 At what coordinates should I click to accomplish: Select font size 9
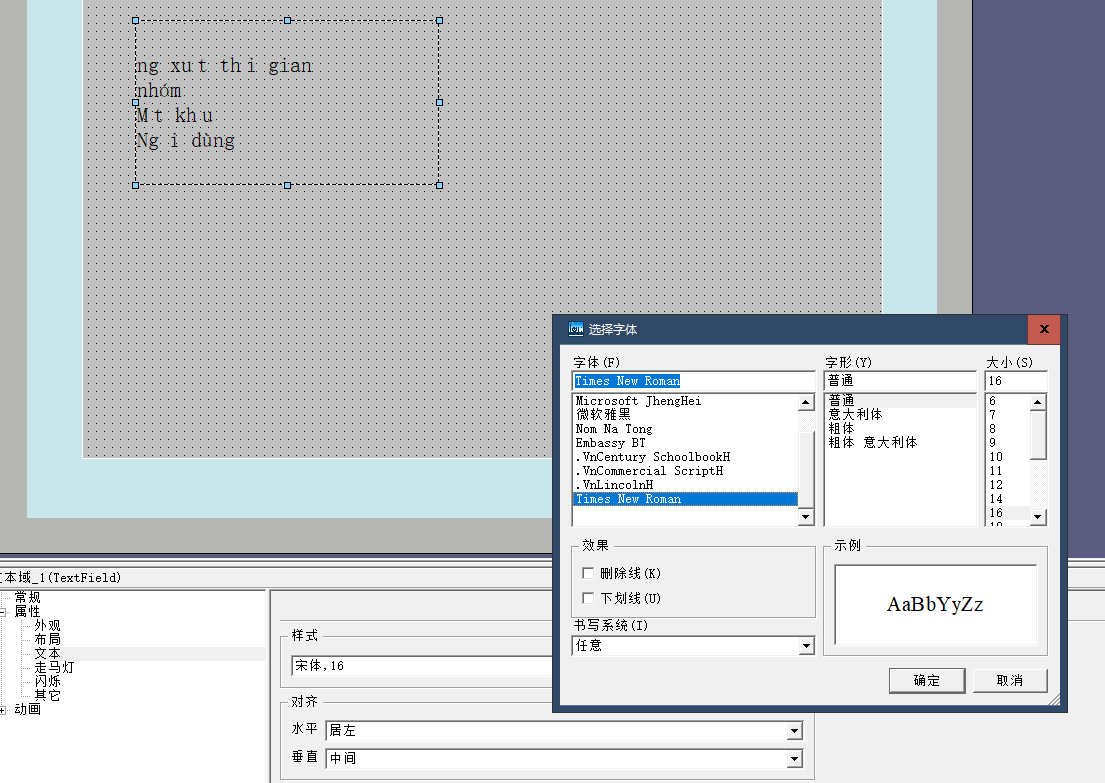click(1008, 443)
